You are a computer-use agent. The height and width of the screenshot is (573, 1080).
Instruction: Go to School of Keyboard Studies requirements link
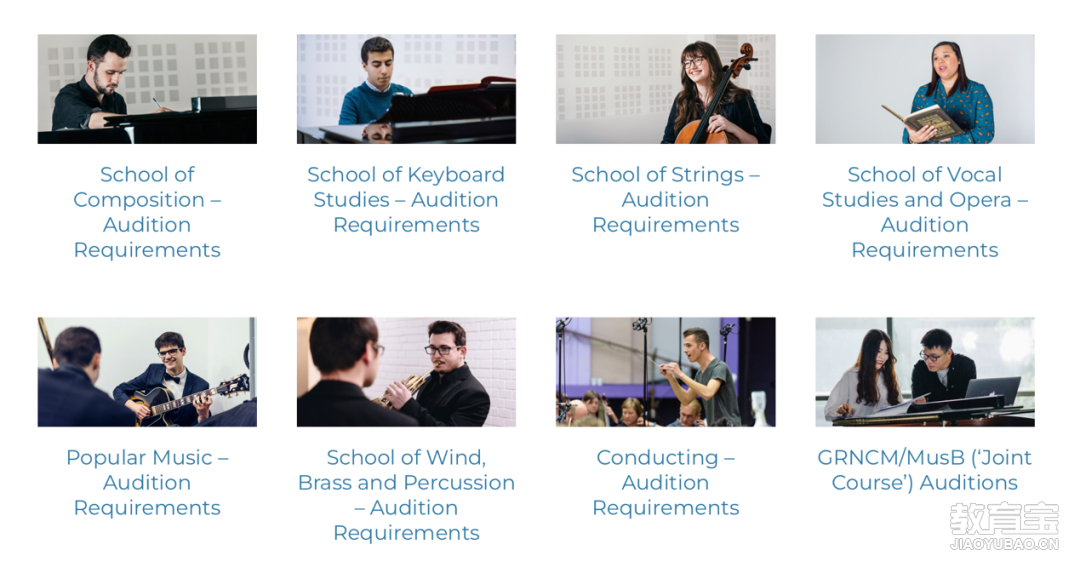(x=406, y=200)
